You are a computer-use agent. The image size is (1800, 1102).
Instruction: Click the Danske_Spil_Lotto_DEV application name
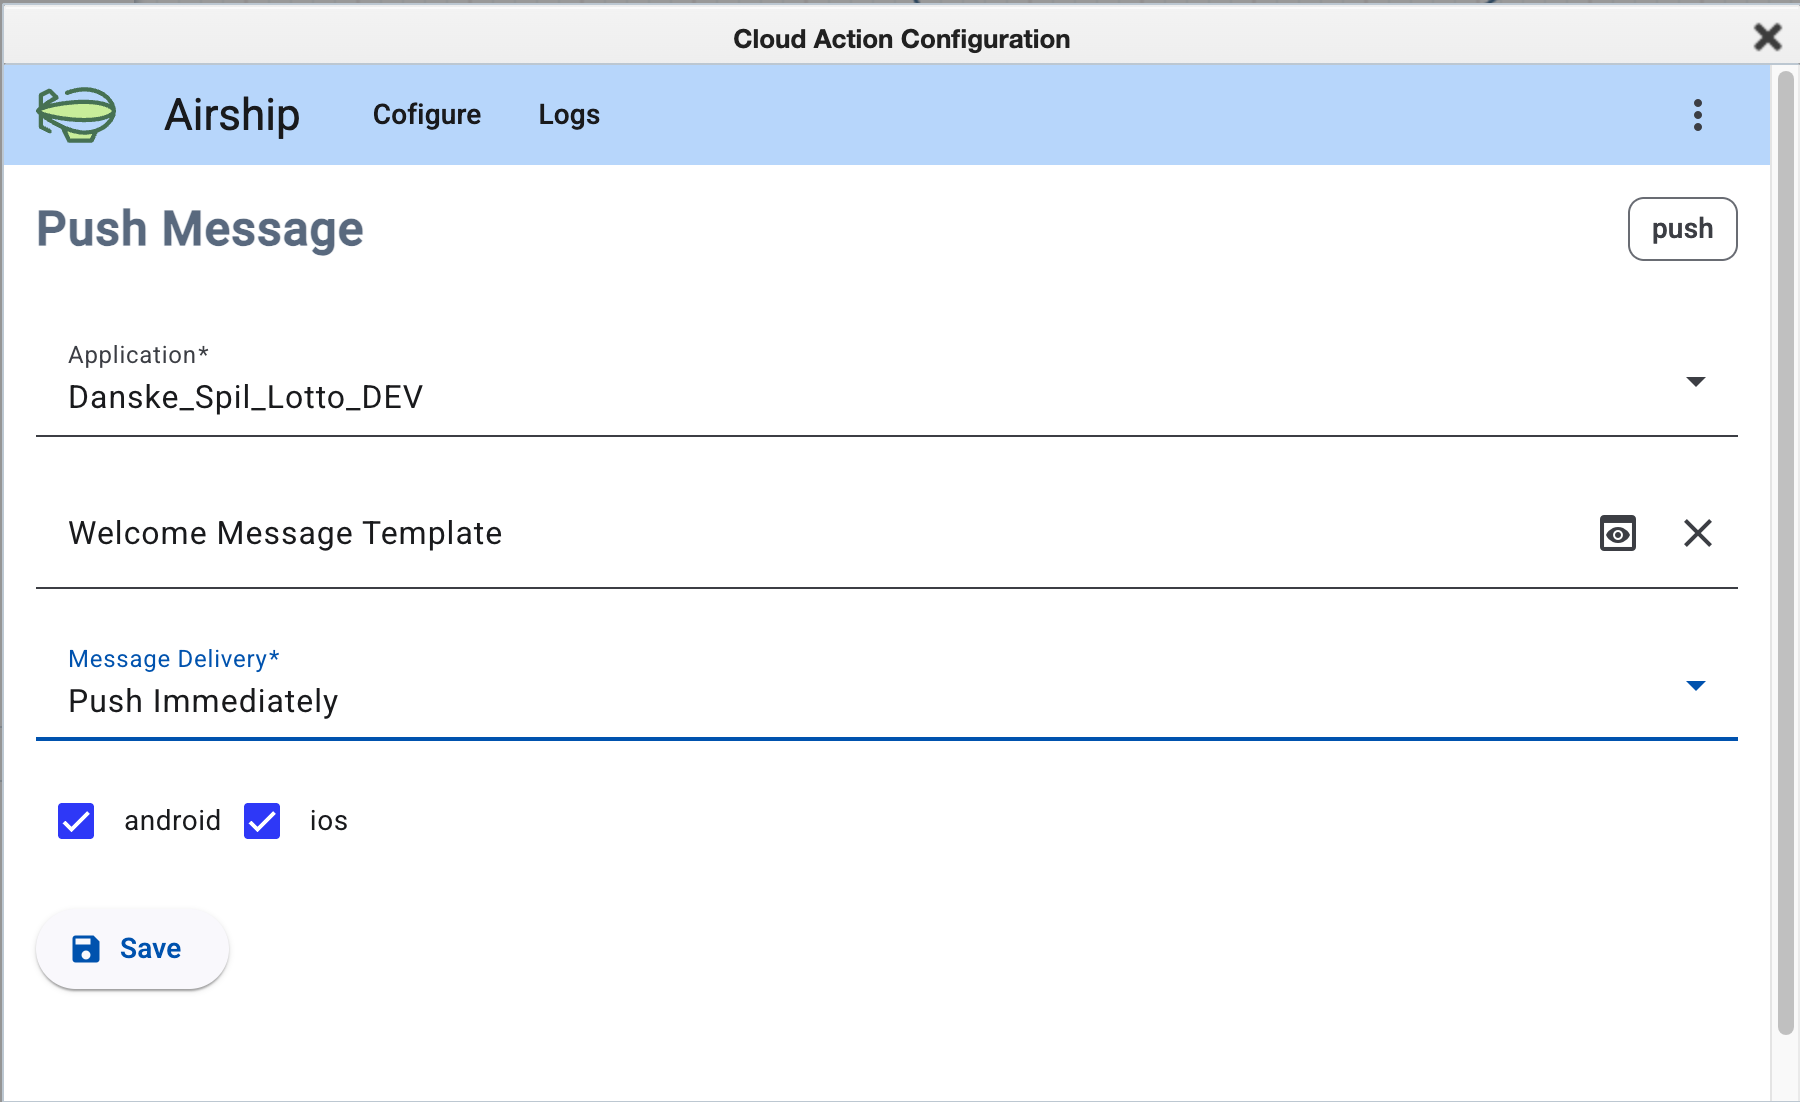(245, 397)
